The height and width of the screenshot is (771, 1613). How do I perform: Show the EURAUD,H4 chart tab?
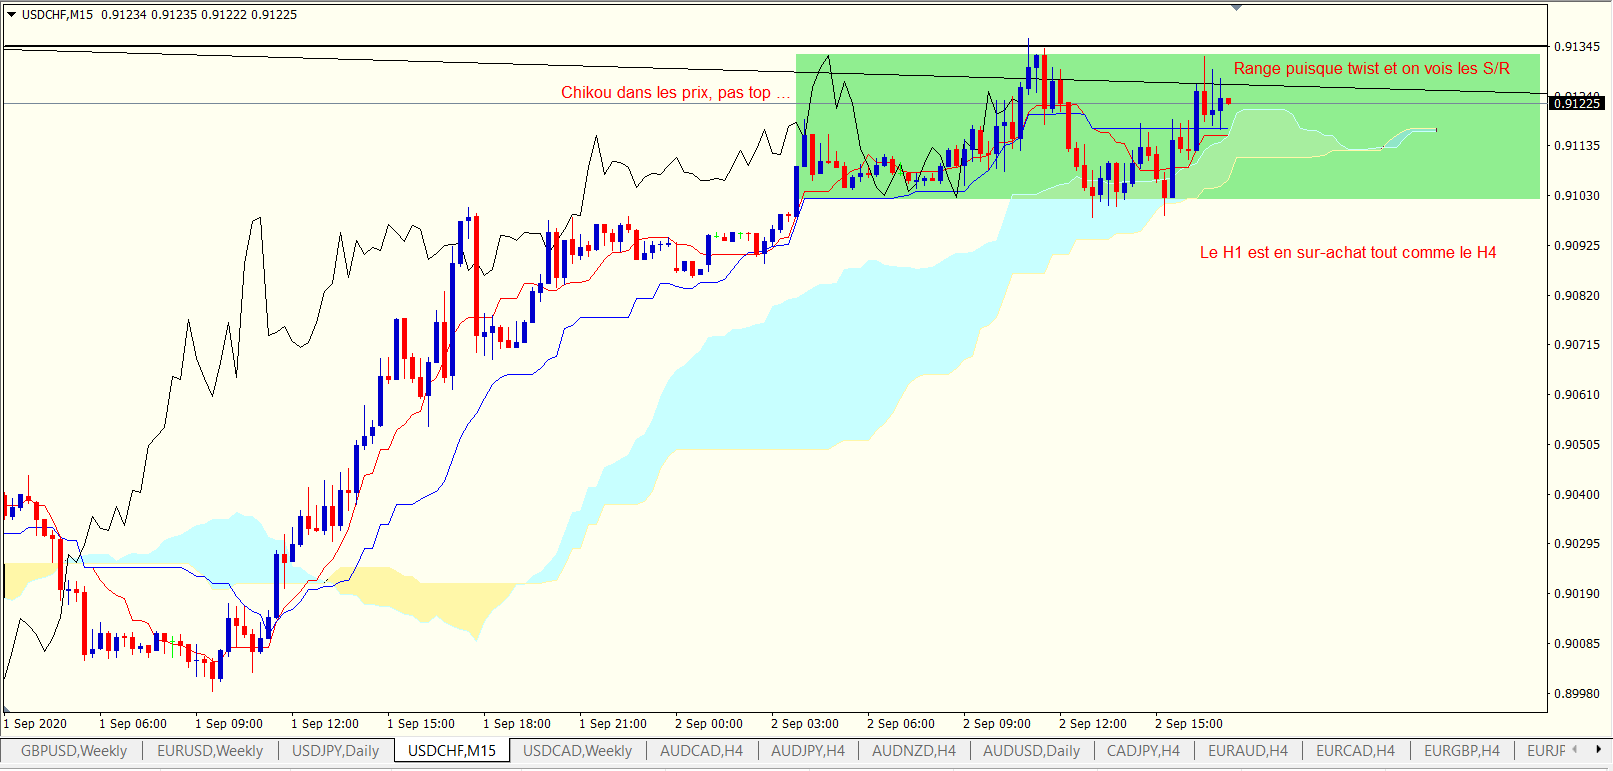click(x=1247, y=751)
